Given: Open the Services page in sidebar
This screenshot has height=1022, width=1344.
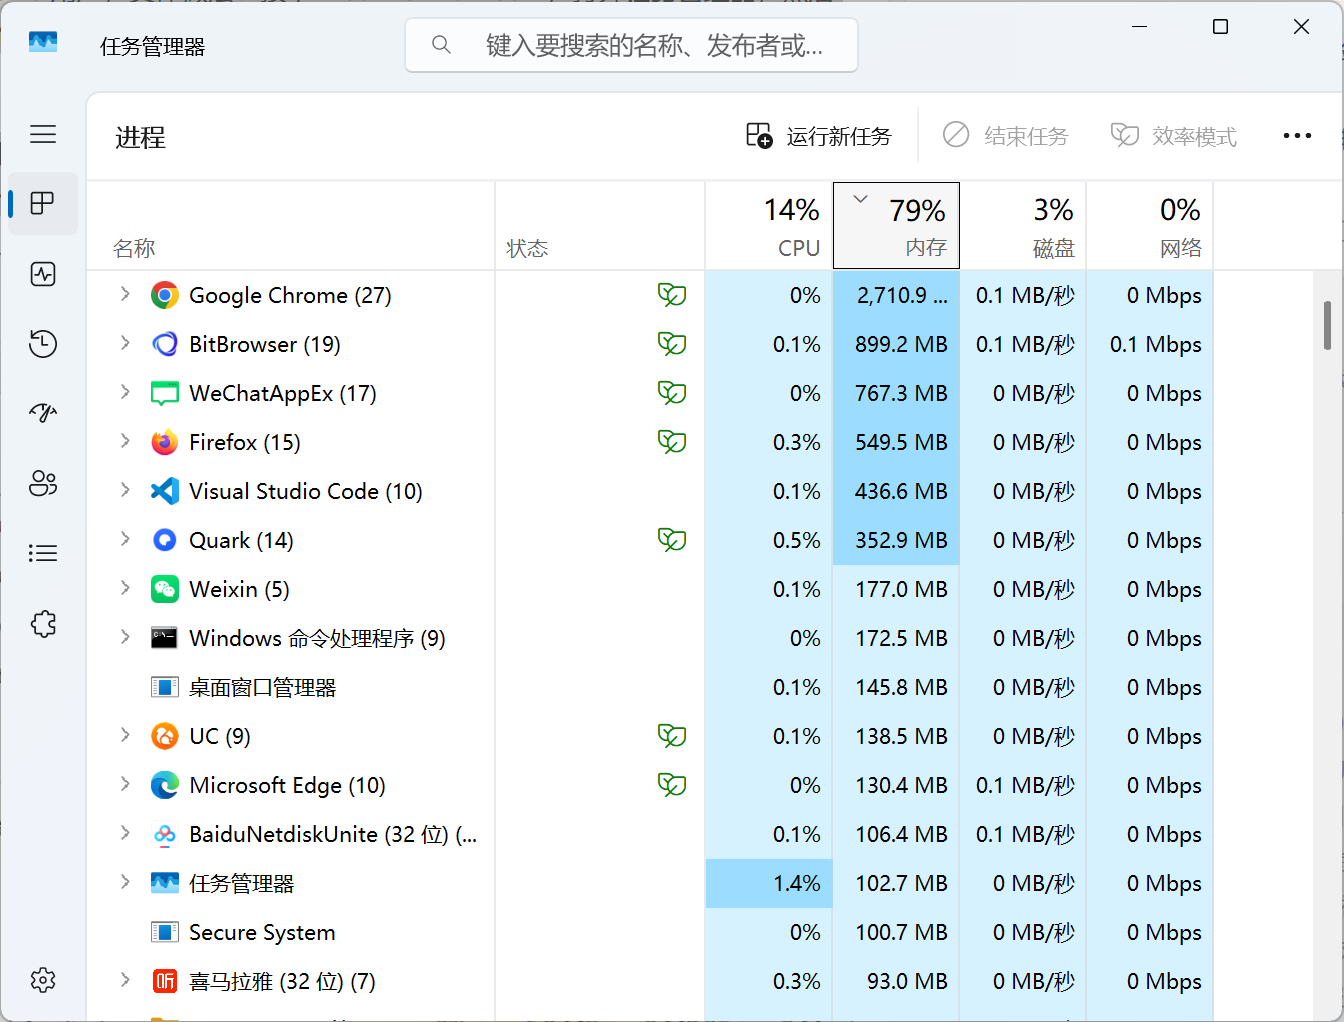Looking at the screenshot, I should pos(43,624).
